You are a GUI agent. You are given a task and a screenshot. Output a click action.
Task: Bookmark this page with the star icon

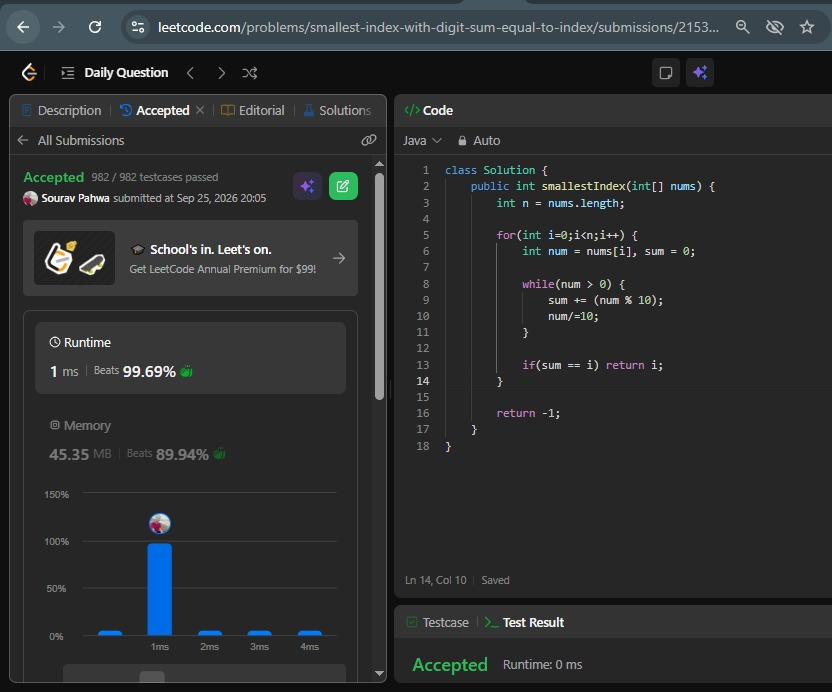pos(807,27)
